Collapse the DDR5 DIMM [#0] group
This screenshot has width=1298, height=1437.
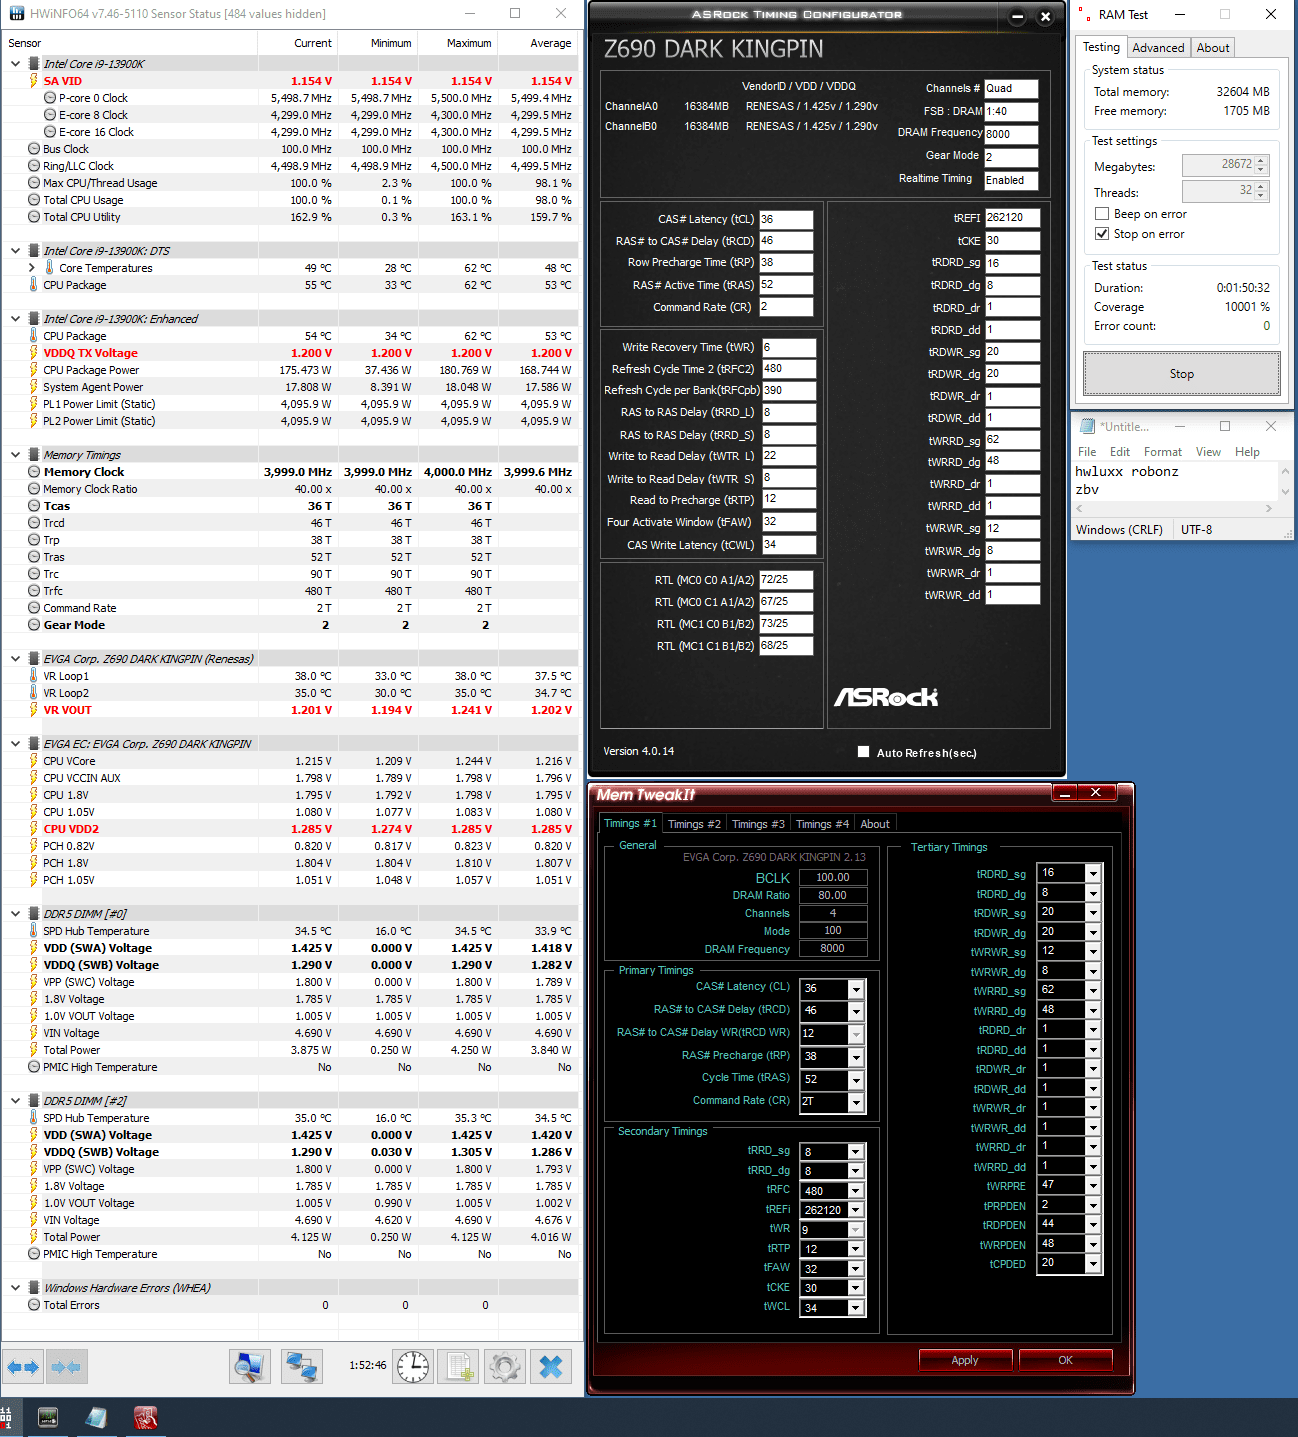(x=15, y=914)
